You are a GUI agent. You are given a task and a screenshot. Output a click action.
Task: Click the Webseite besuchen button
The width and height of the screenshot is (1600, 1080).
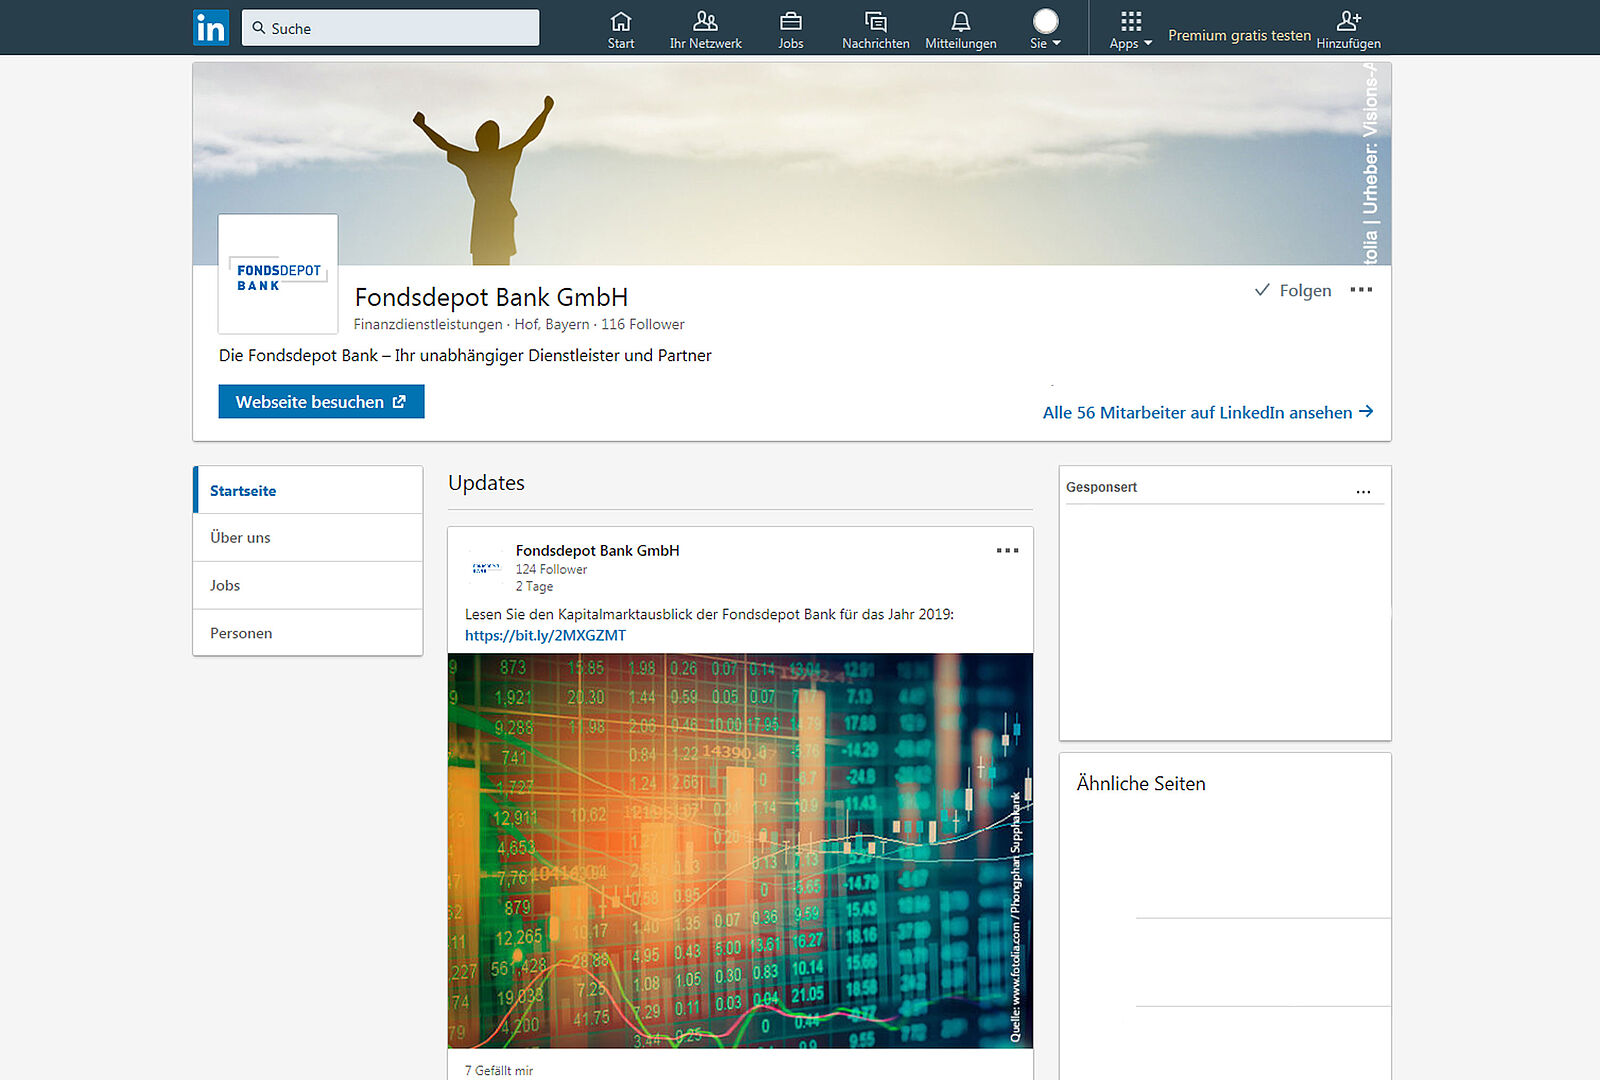click(321, 401)
